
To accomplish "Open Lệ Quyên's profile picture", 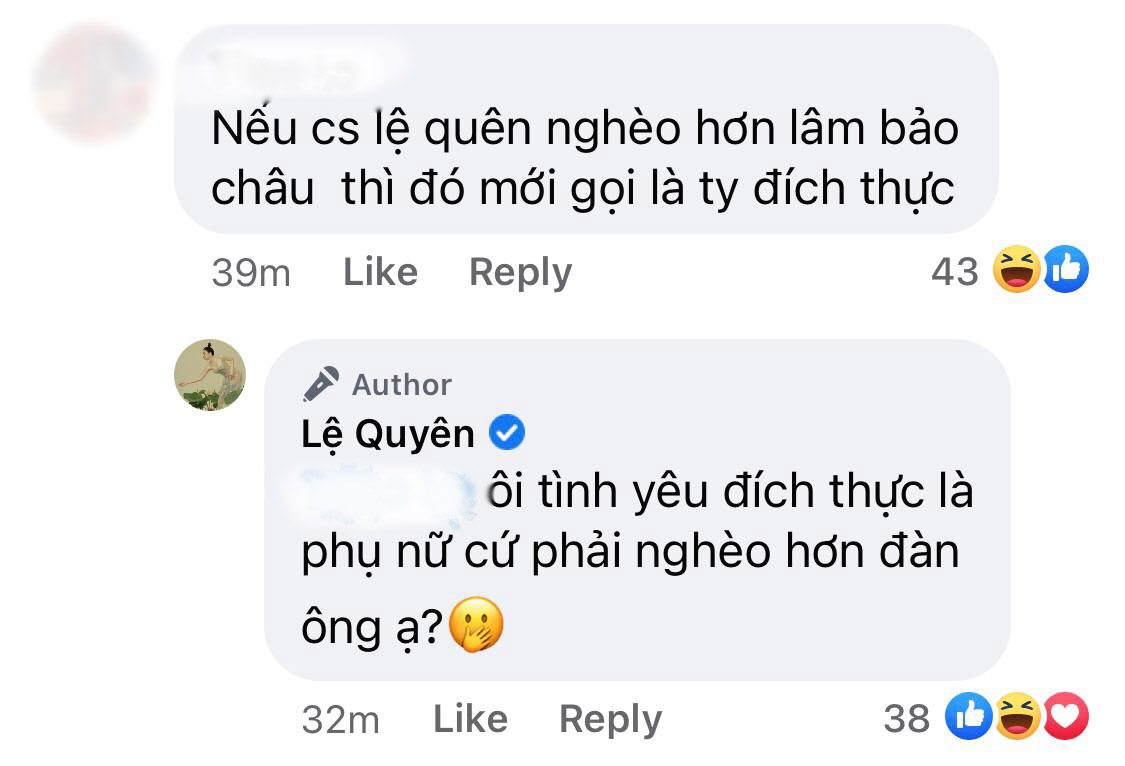I will (x=210, y=375).
